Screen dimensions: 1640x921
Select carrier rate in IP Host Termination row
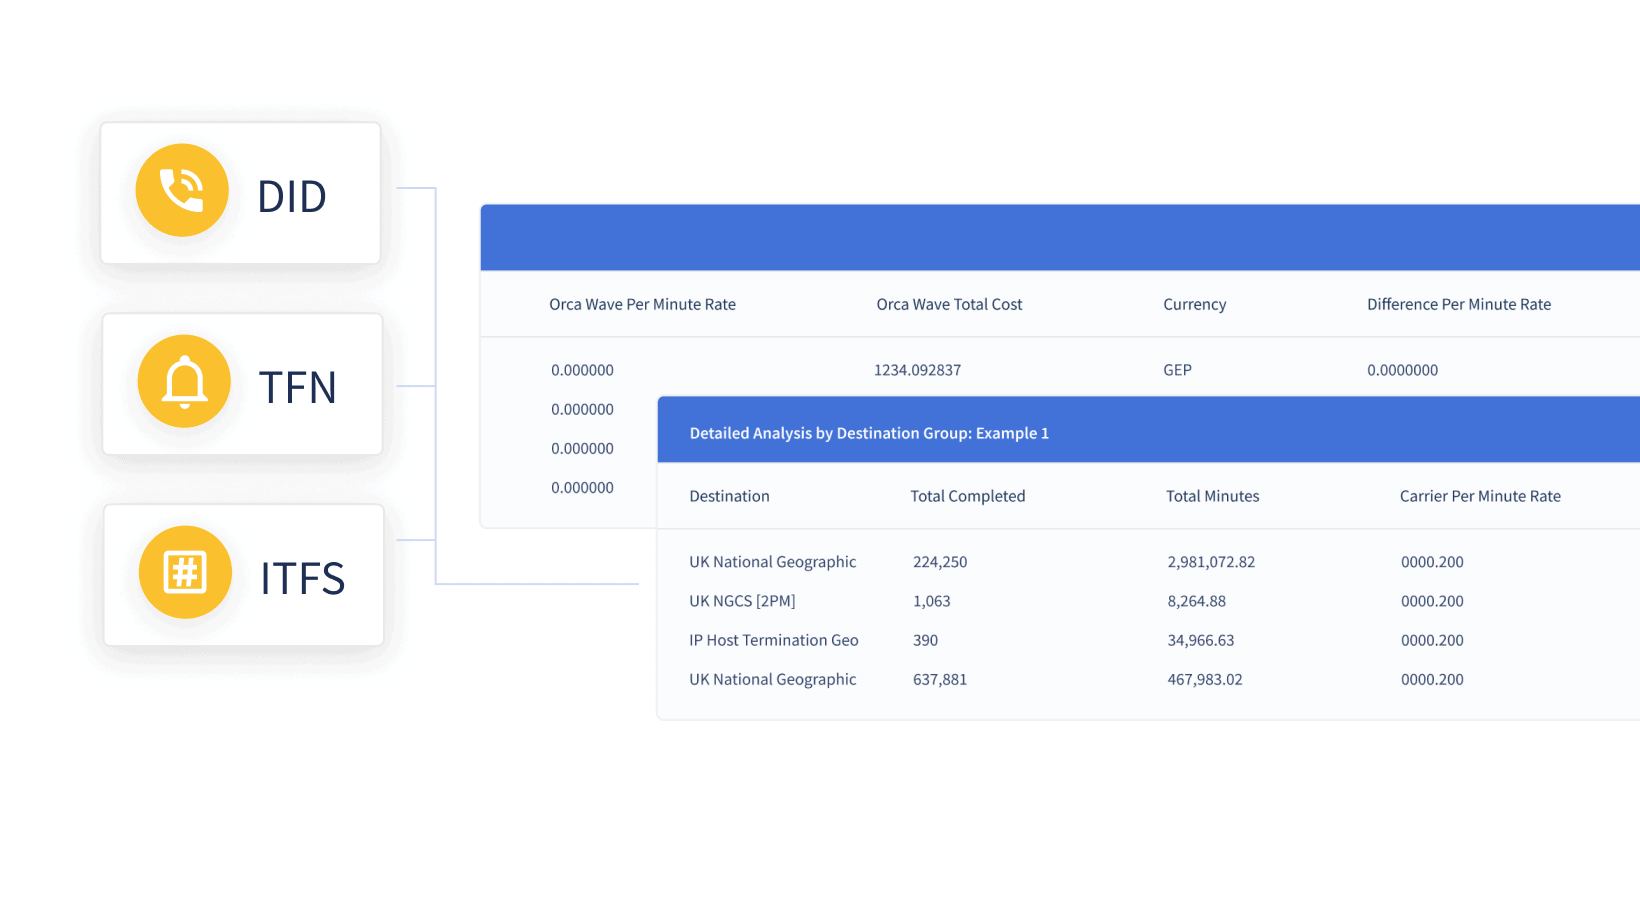click(1432, 640)
